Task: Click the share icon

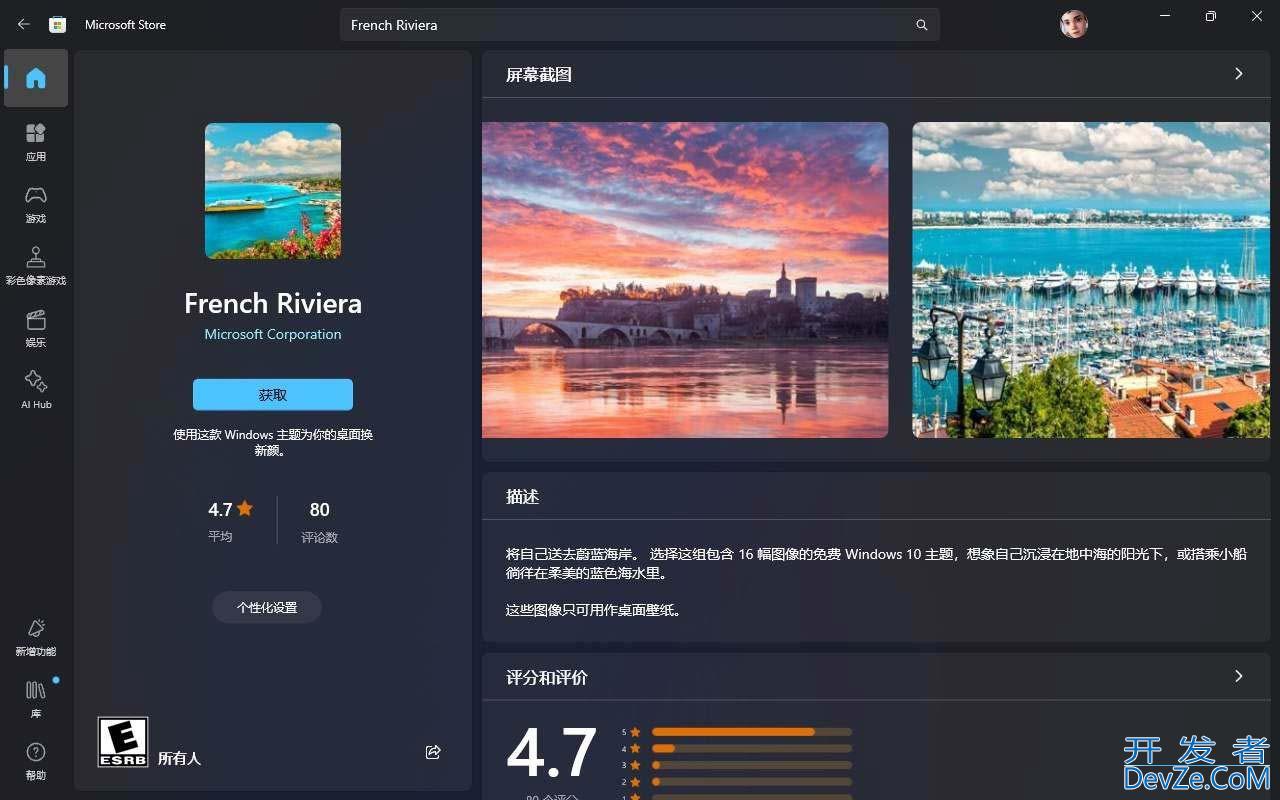Action: point(433,752)
